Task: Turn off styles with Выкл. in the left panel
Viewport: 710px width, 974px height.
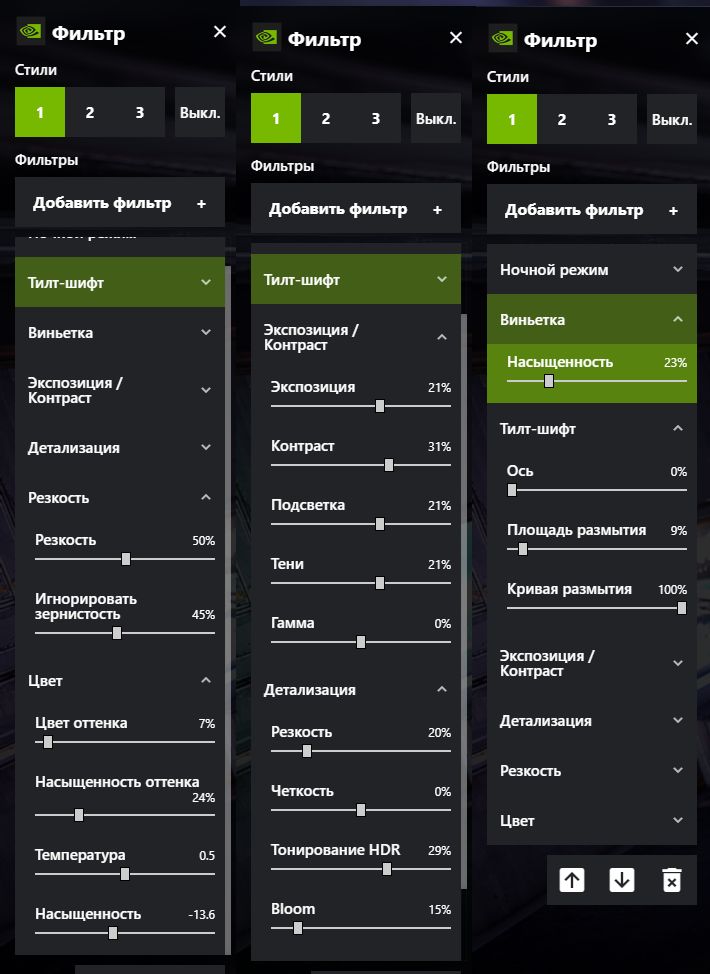Action: click(x=200, y=112)
